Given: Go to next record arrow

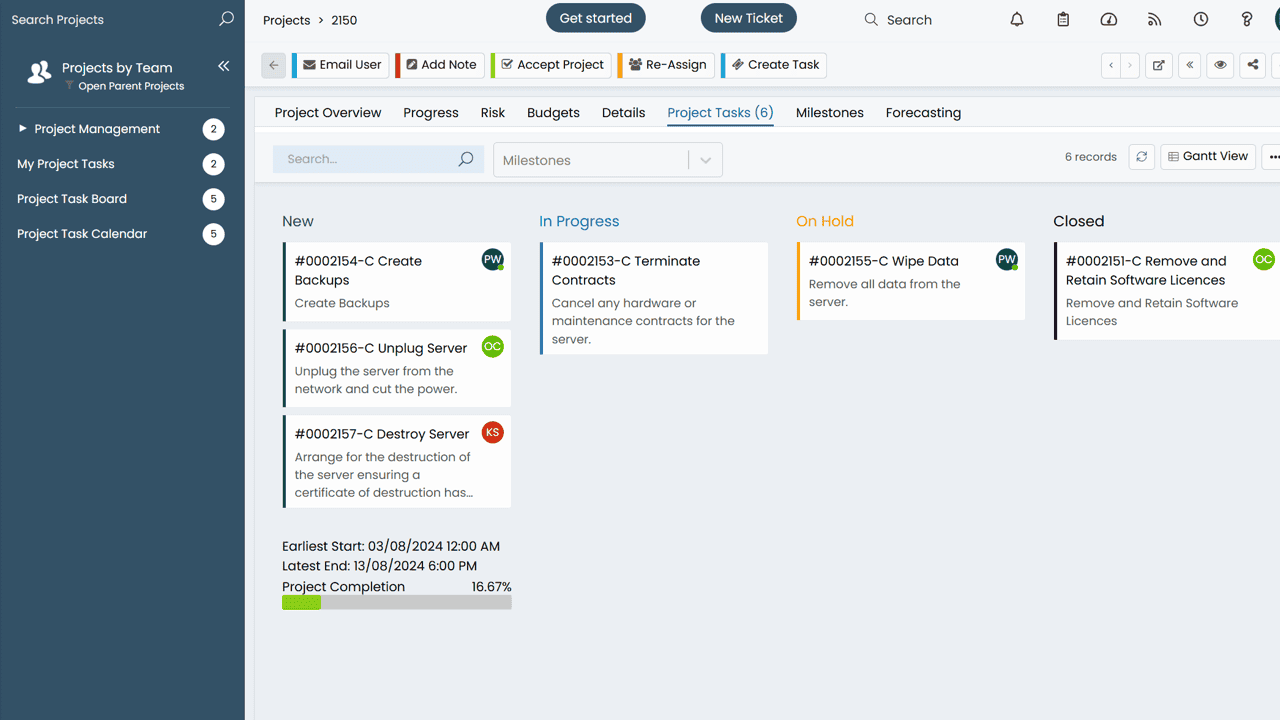Looking at the screenshot, I should pos(1130,65).
